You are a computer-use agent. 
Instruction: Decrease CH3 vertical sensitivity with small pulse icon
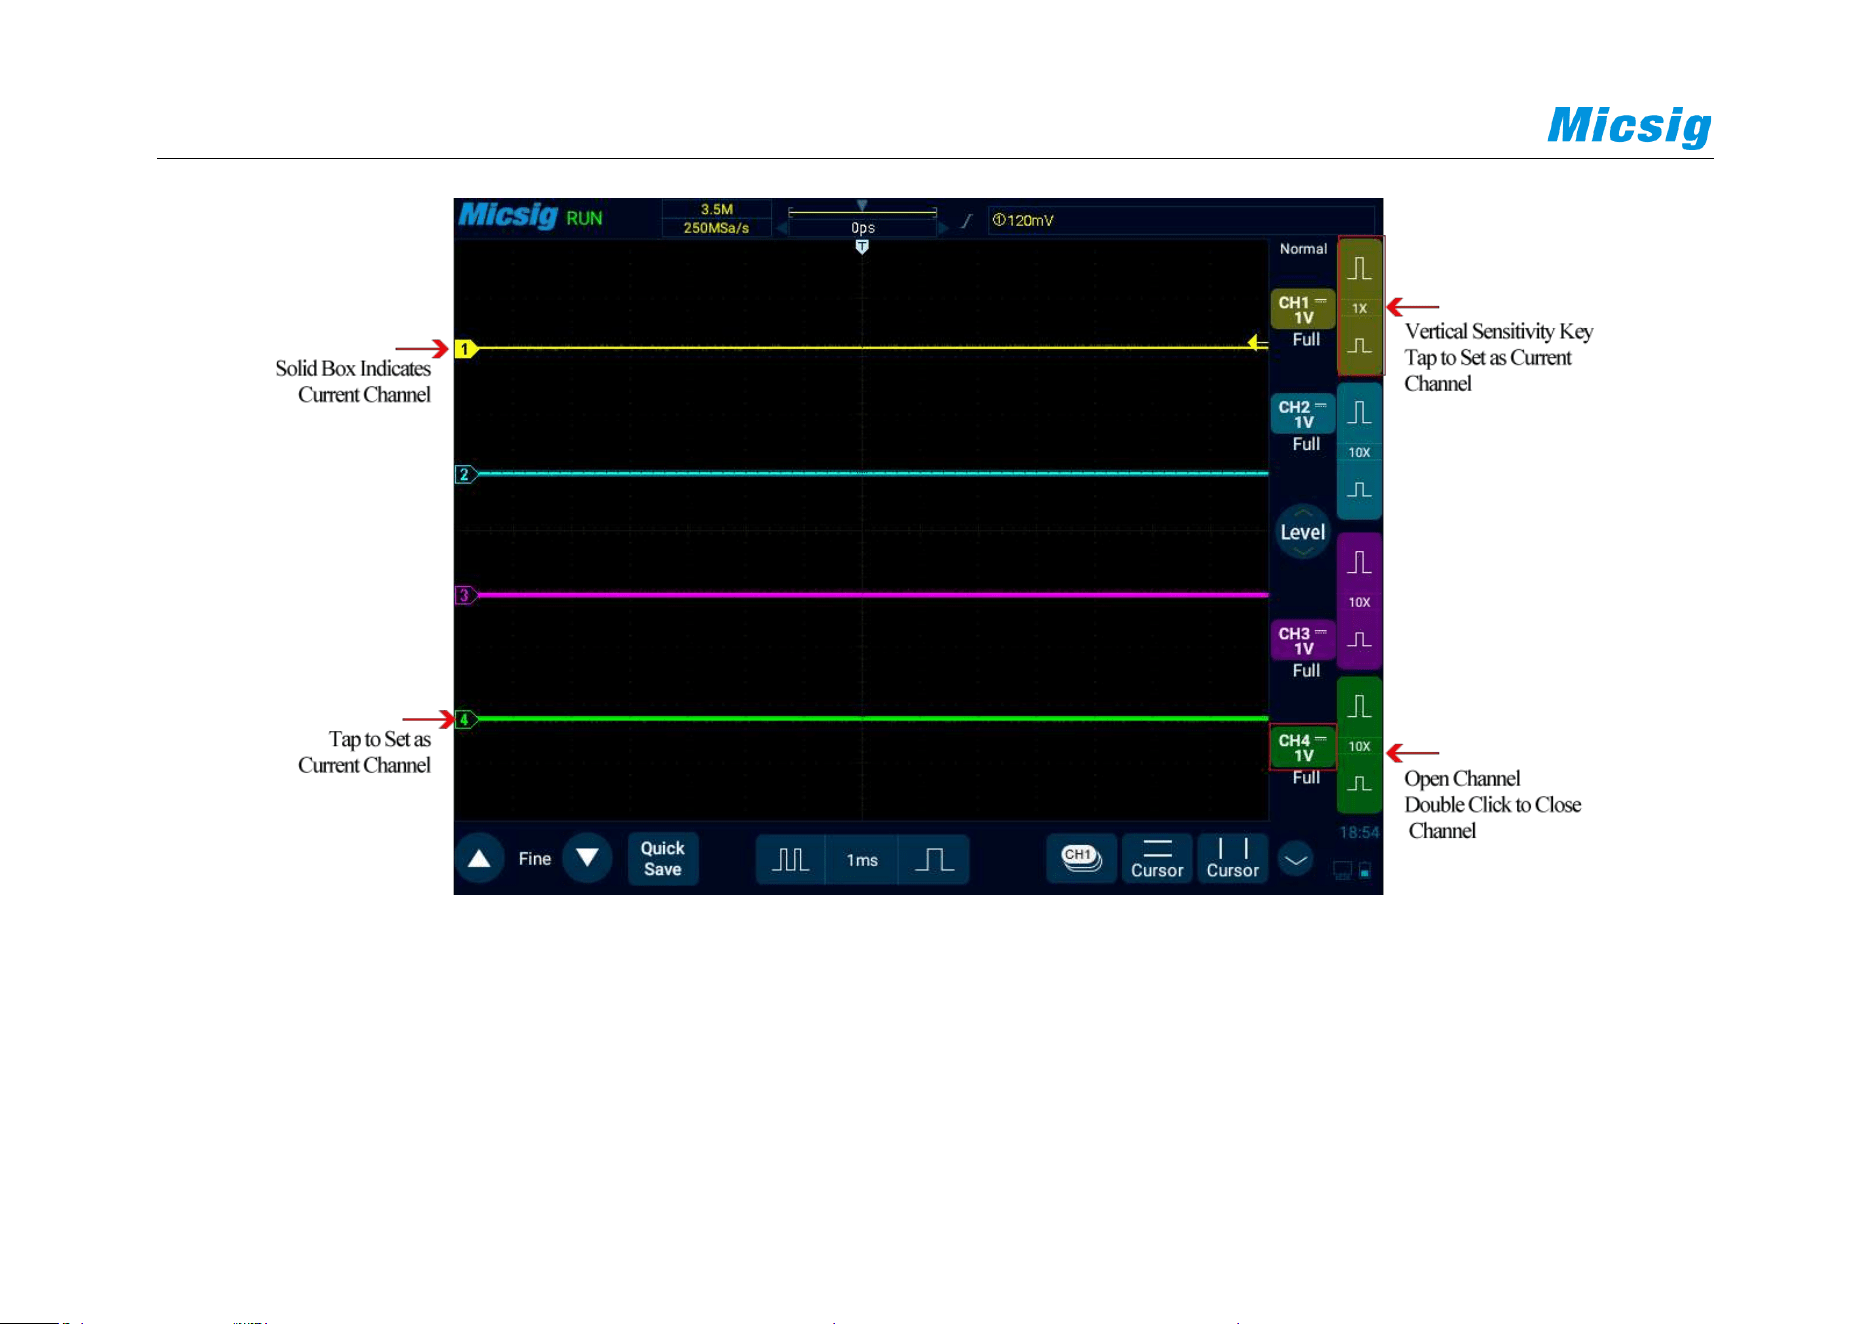tap(1360, 640)
